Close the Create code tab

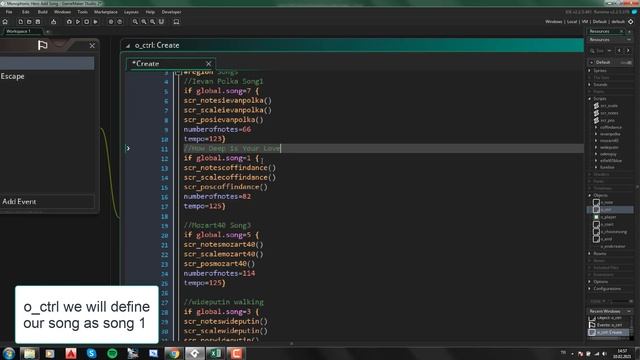click(x=209, y=64)
